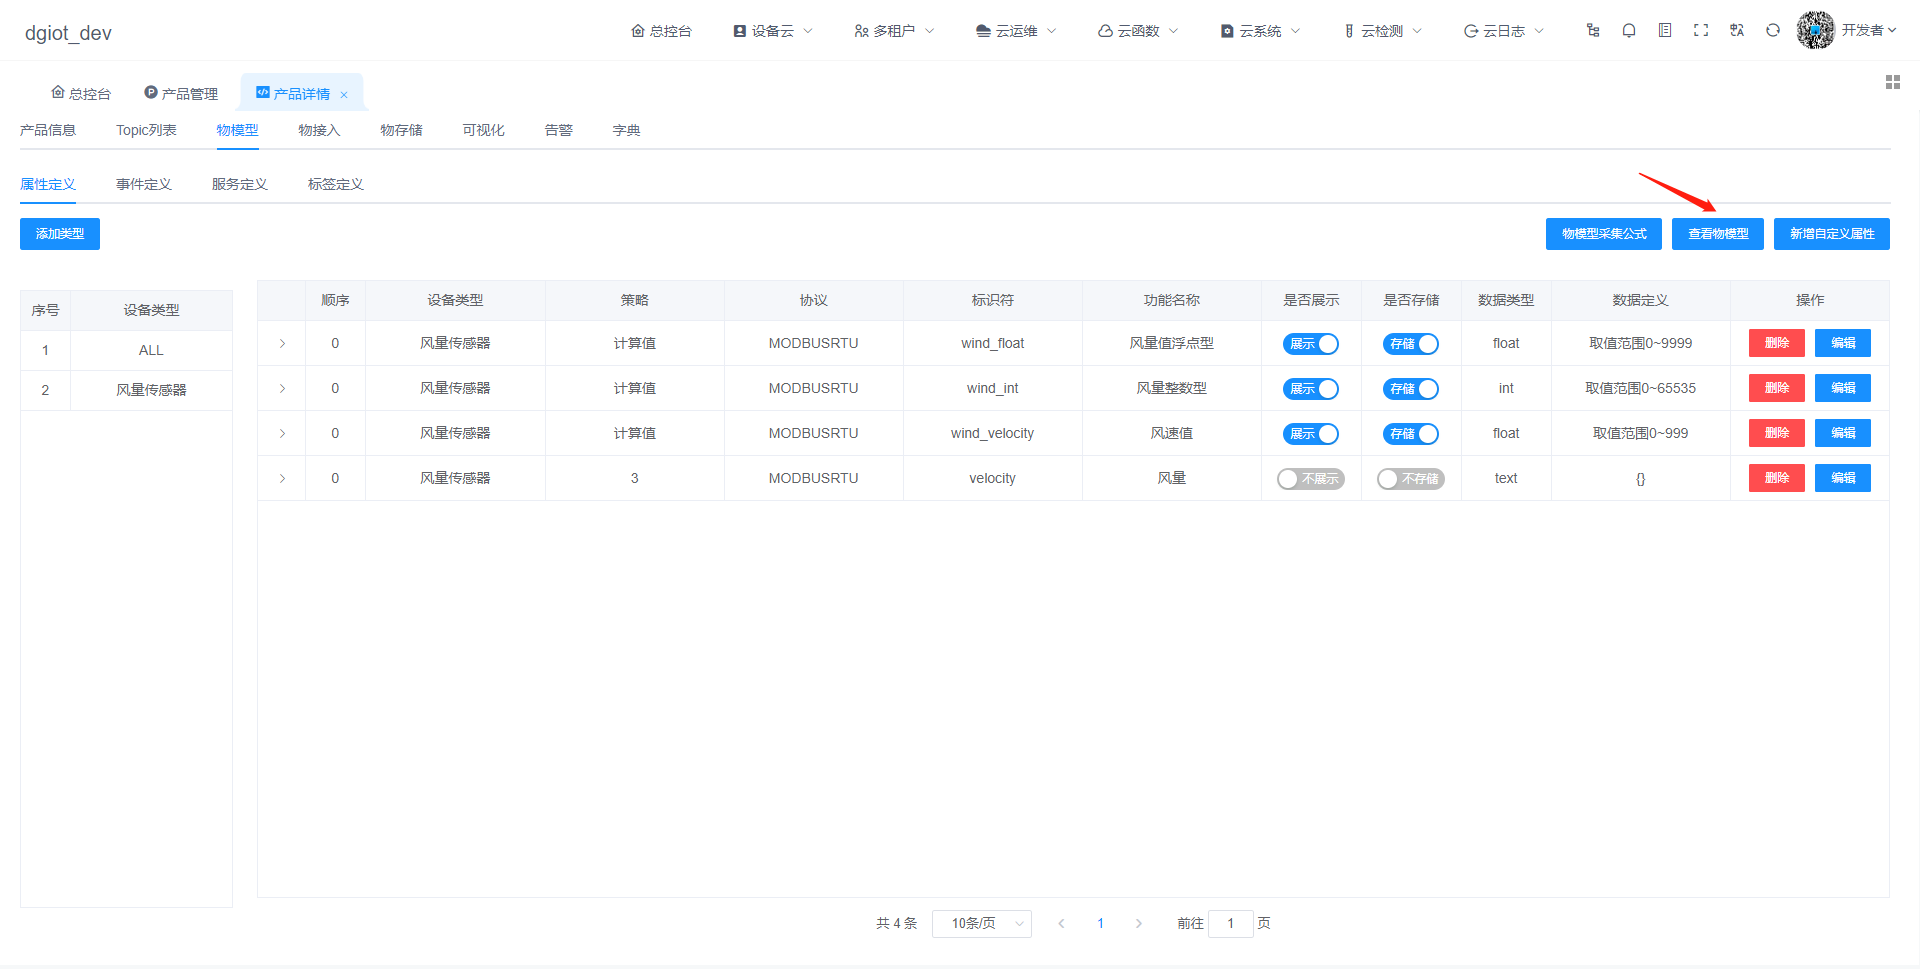Go to next page arrow
This screenshot has height=969, width=1920.
tap(1139, 923)
